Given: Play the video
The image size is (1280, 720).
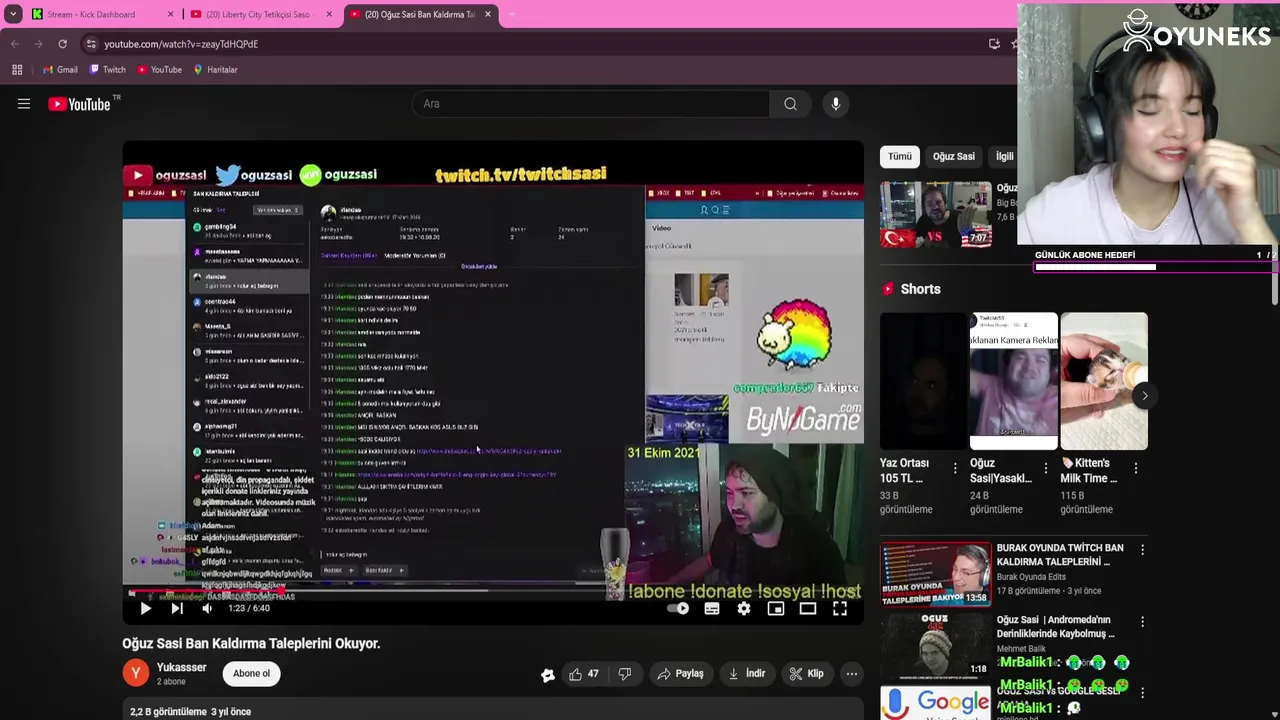Looking at the screenshot, I should tap(145, 608).
